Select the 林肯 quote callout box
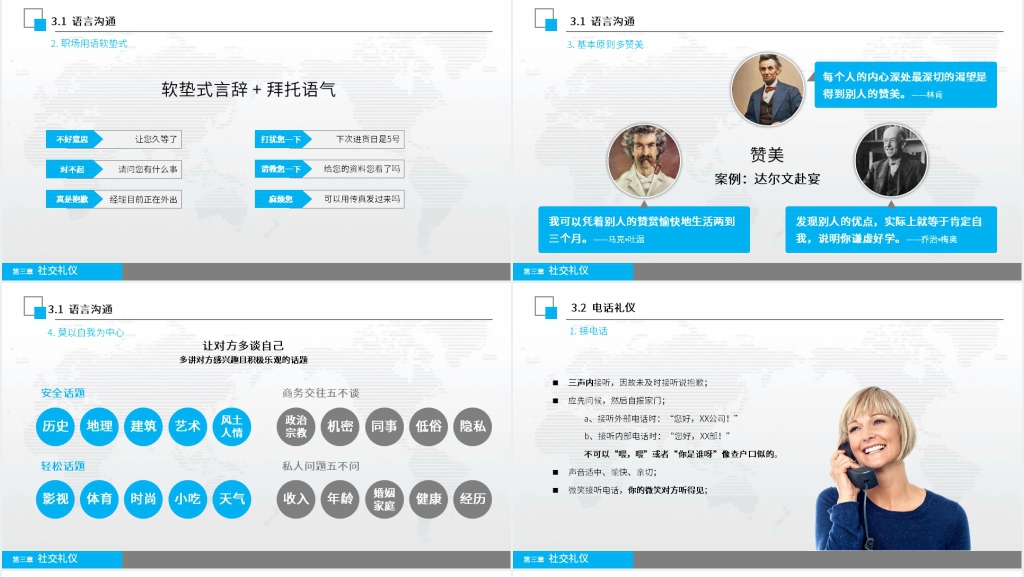Image resolution: width=1024 pixels, height=577 pixels. coord(905,85)
